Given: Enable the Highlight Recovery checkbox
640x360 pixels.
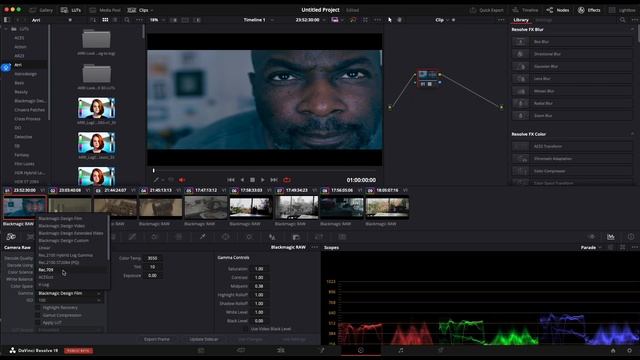Looking at the screenshot, I should 38,308.
